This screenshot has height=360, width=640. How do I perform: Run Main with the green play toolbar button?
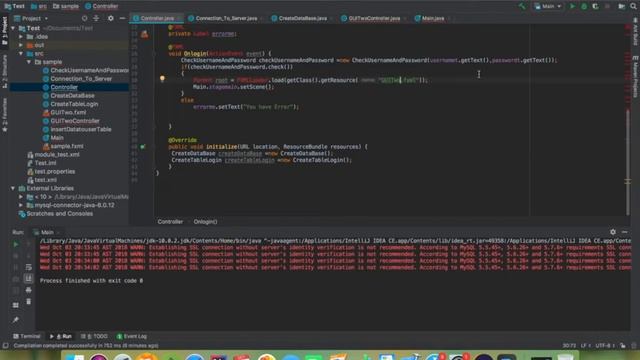coord(572,6)
